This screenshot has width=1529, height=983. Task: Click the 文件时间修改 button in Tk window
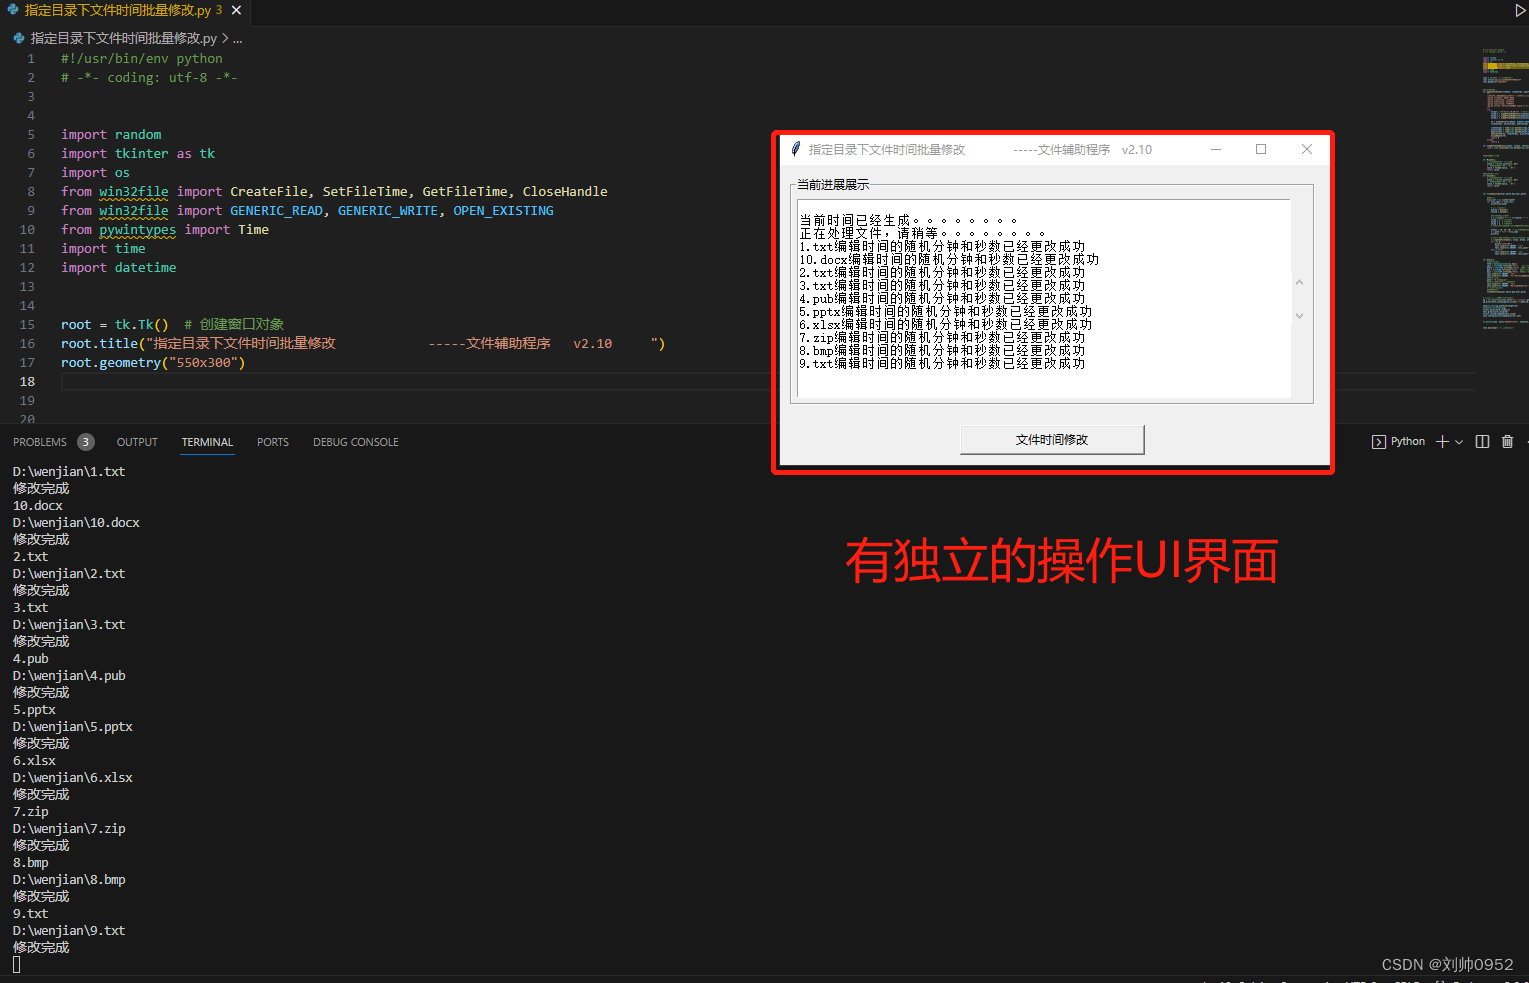[x=1052, y=440]
